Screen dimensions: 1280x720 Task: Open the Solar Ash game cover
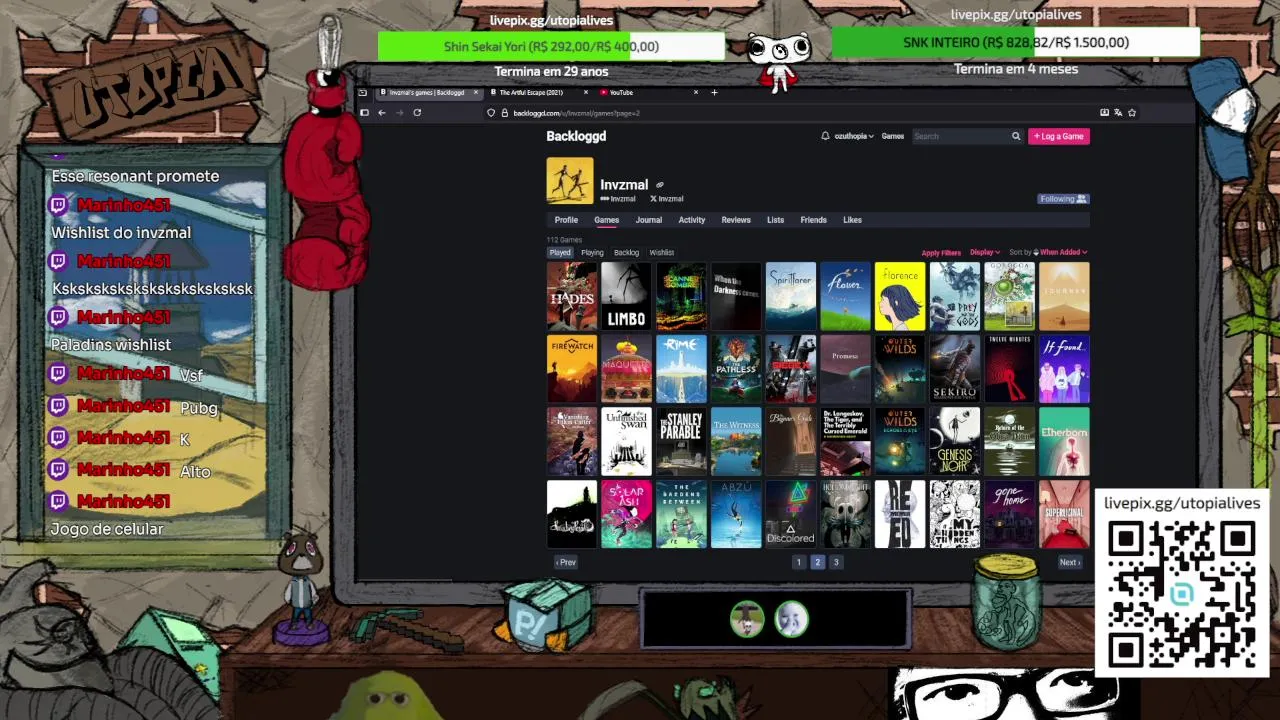tap(626, 514)
